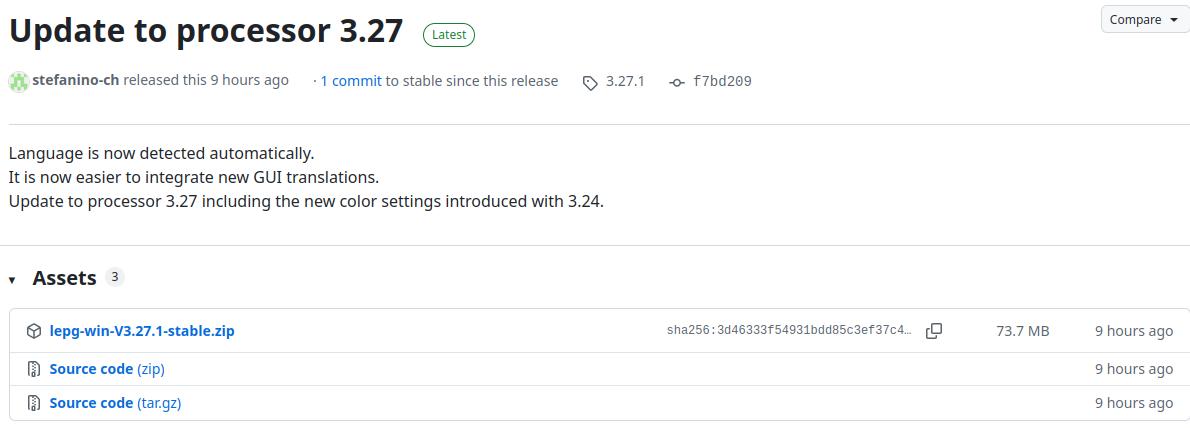Click the Latest release badge
This screenshot has height=428, width=1190.
[449, 34]
